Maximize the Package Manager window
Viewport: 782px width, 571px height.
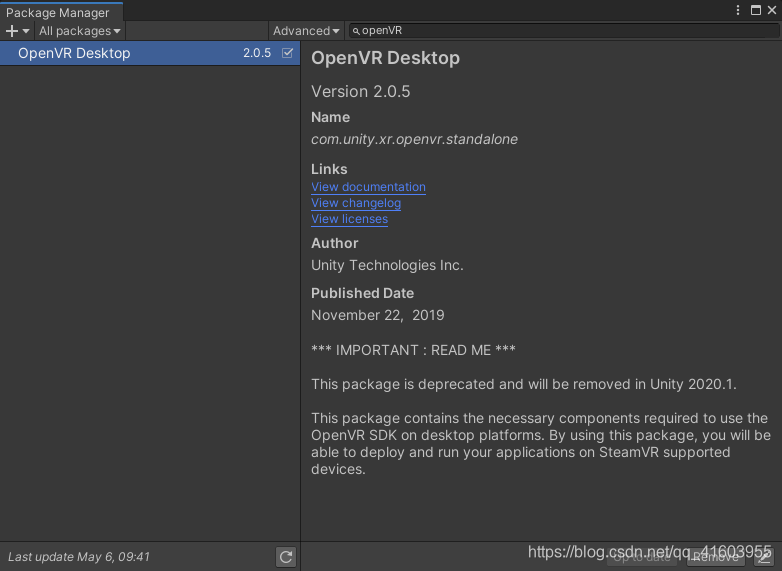tap(756, 10)
